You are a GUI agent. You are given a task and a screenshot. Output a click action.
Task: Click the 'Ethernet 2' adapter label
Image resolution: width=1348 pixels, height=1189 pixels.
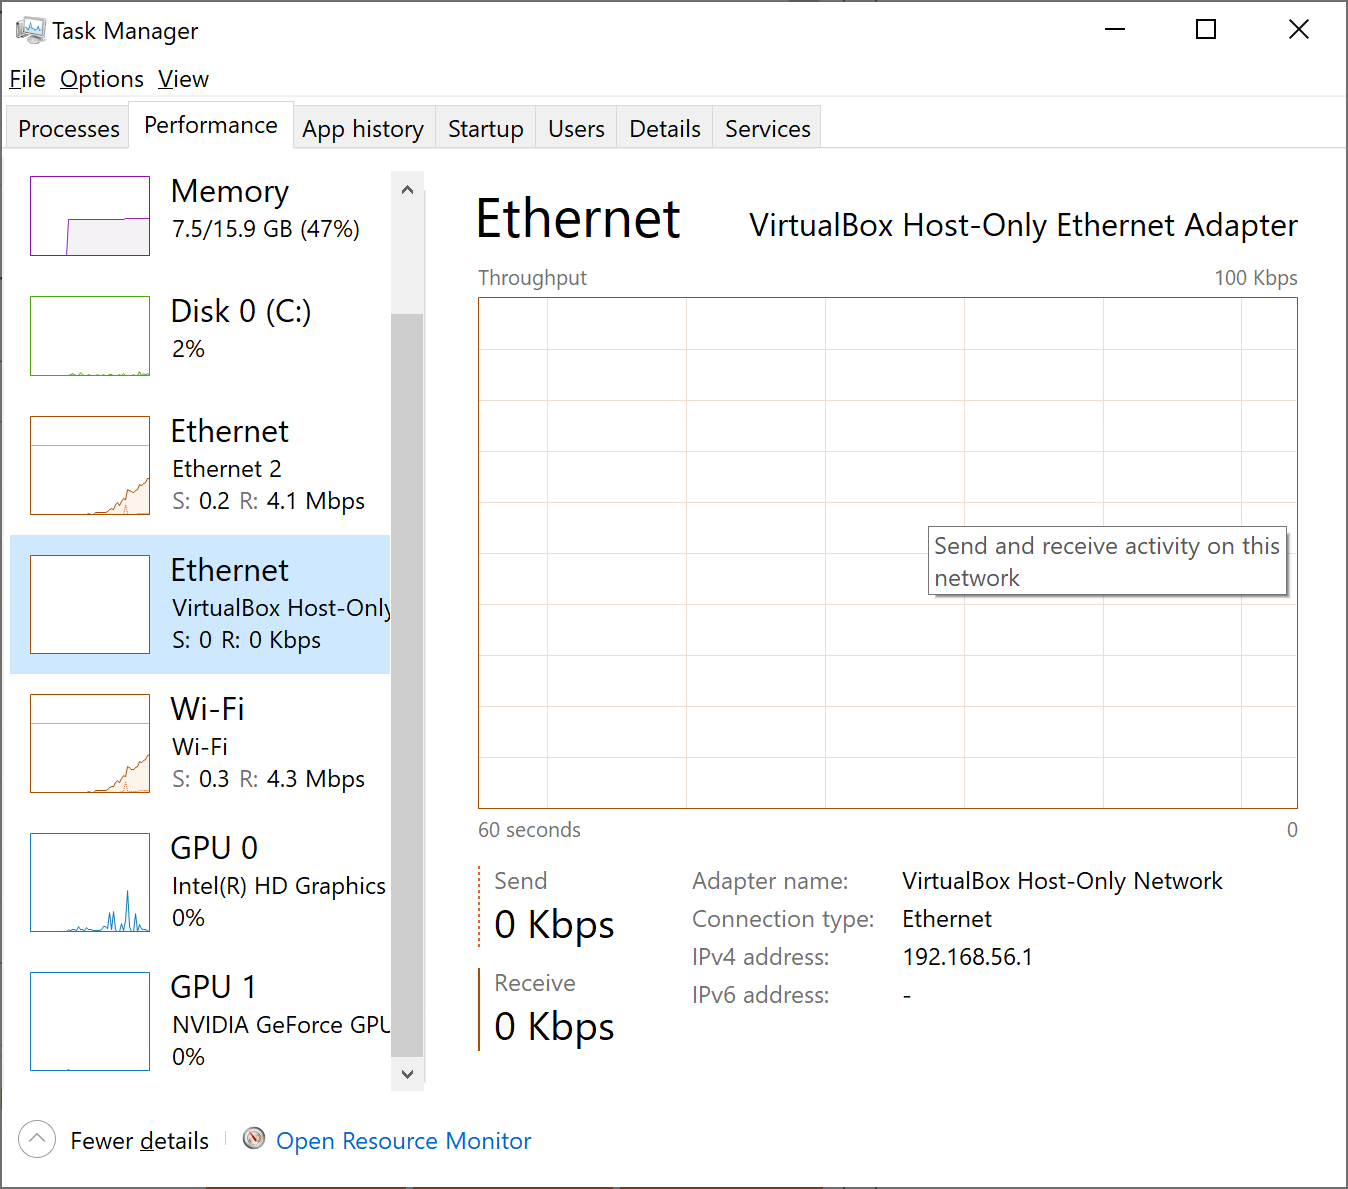227,469
